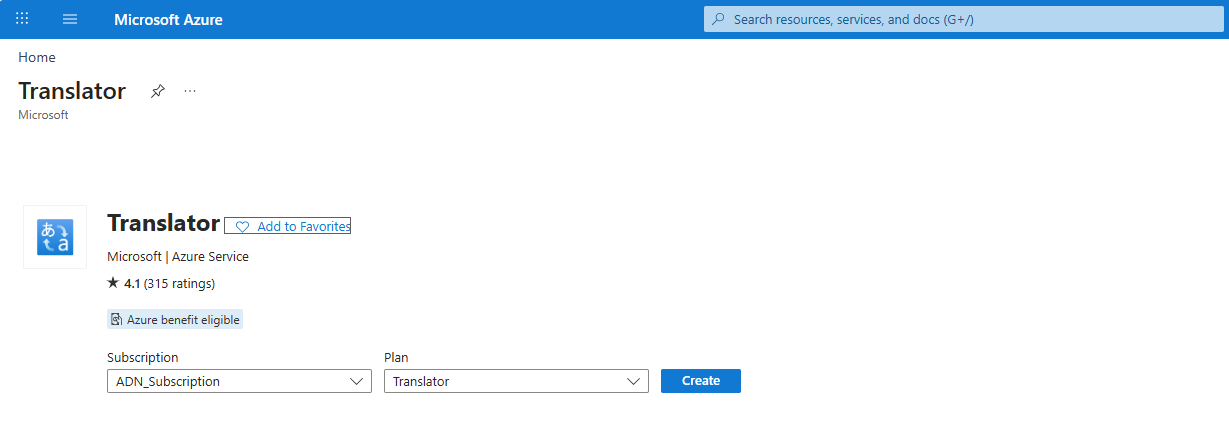The width and height of the screenshot is (1229, 423).
Task: Open the portal hamburger menu
Action: tap(70, 19)
